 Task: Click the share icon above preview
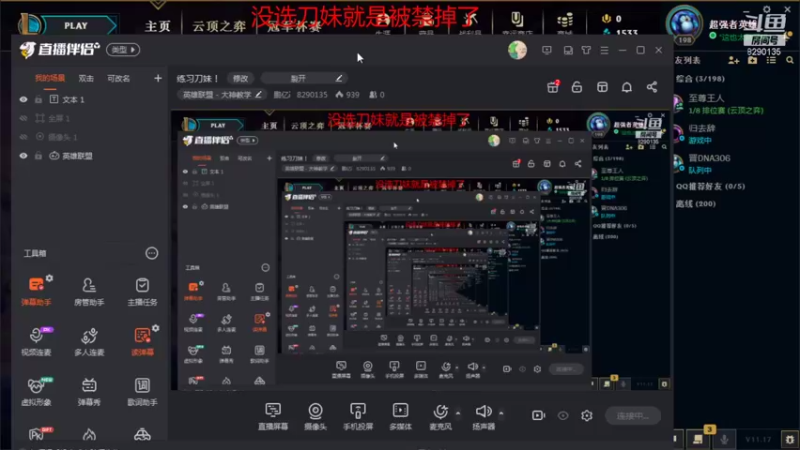[x=652, y=87]
